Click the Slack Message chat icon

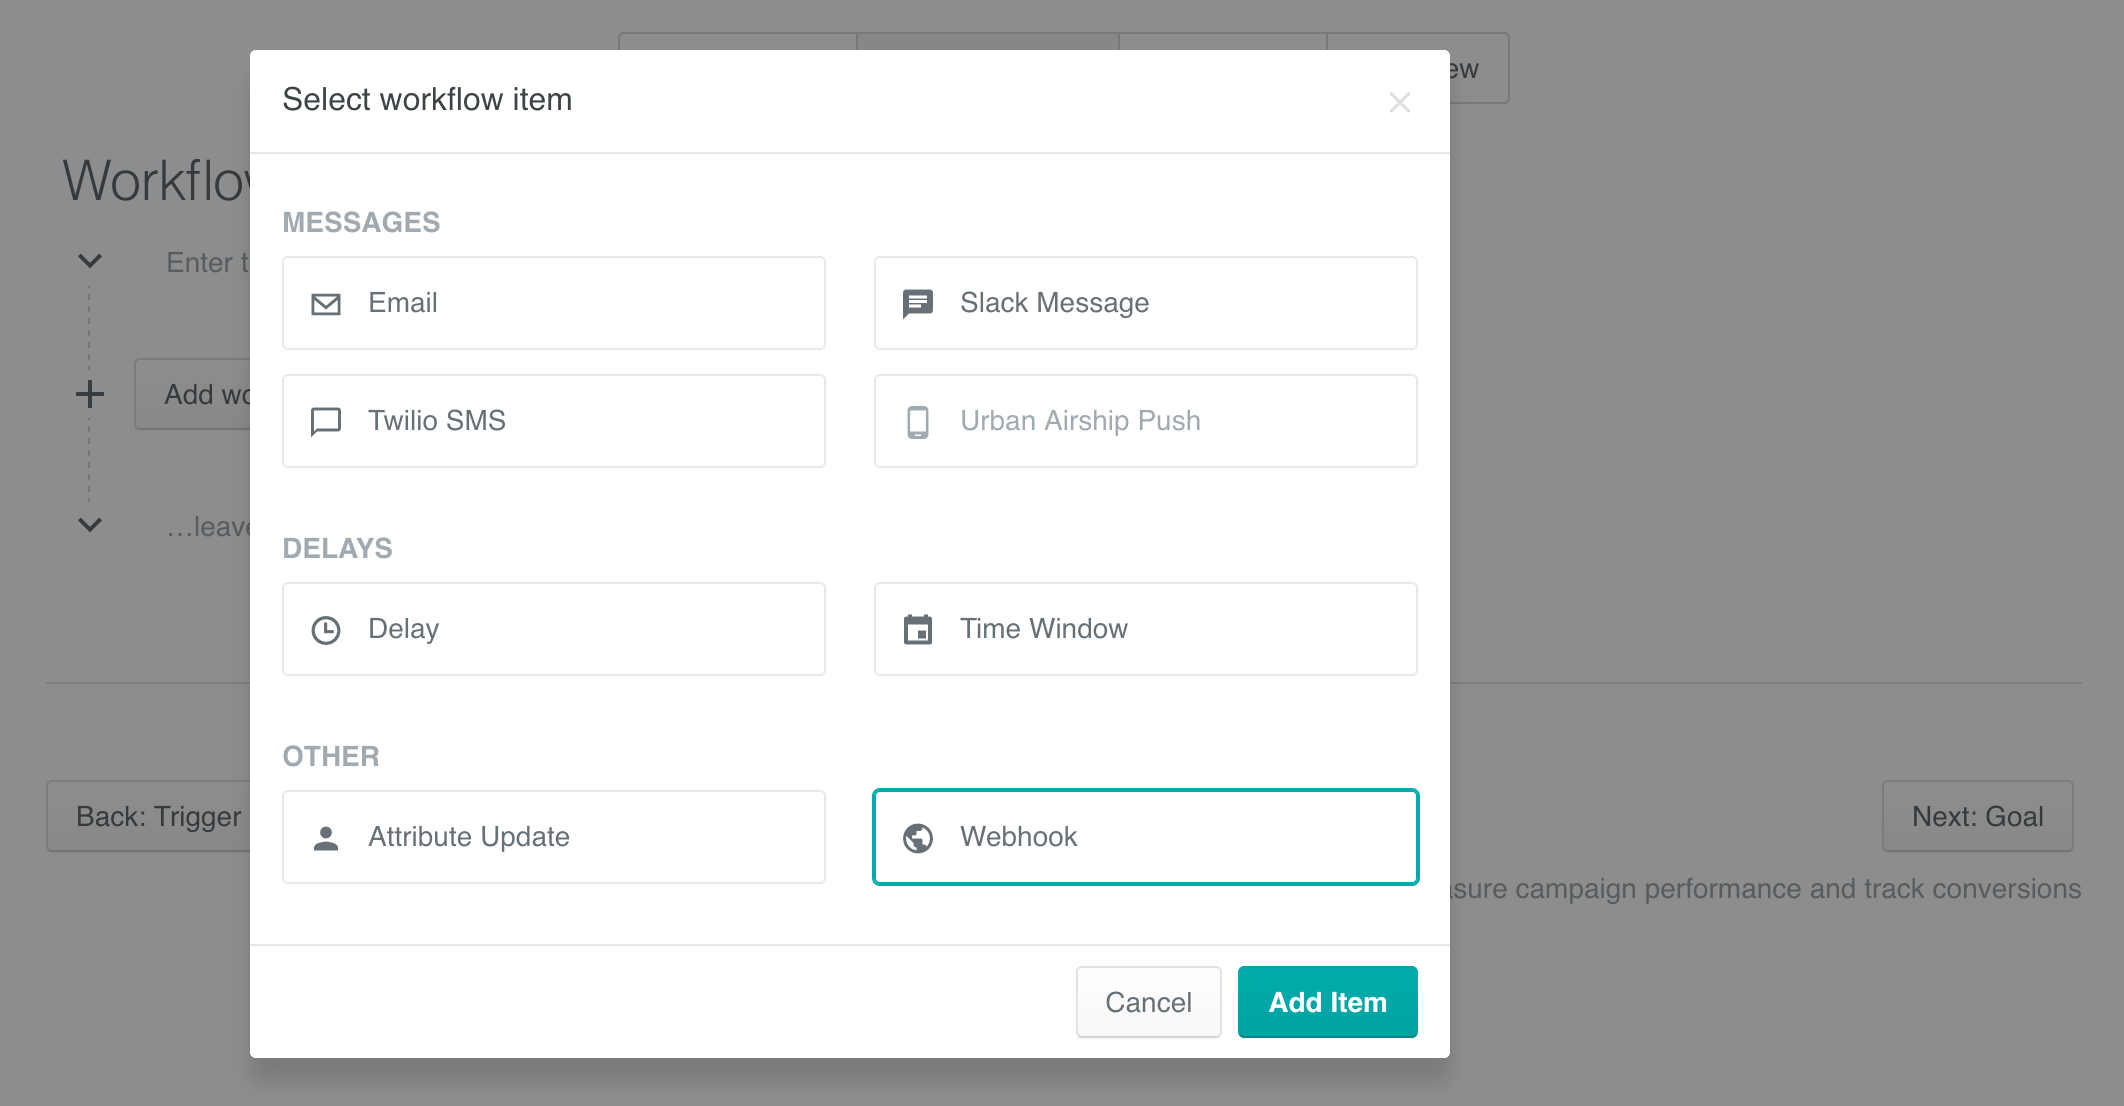pyautogui.click(x=917, y=303)
